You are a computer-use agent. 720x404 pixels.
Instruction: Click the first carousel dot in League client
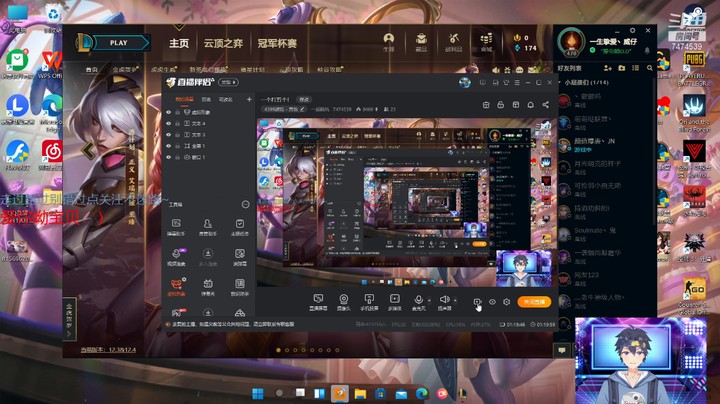tap(278, 350)
